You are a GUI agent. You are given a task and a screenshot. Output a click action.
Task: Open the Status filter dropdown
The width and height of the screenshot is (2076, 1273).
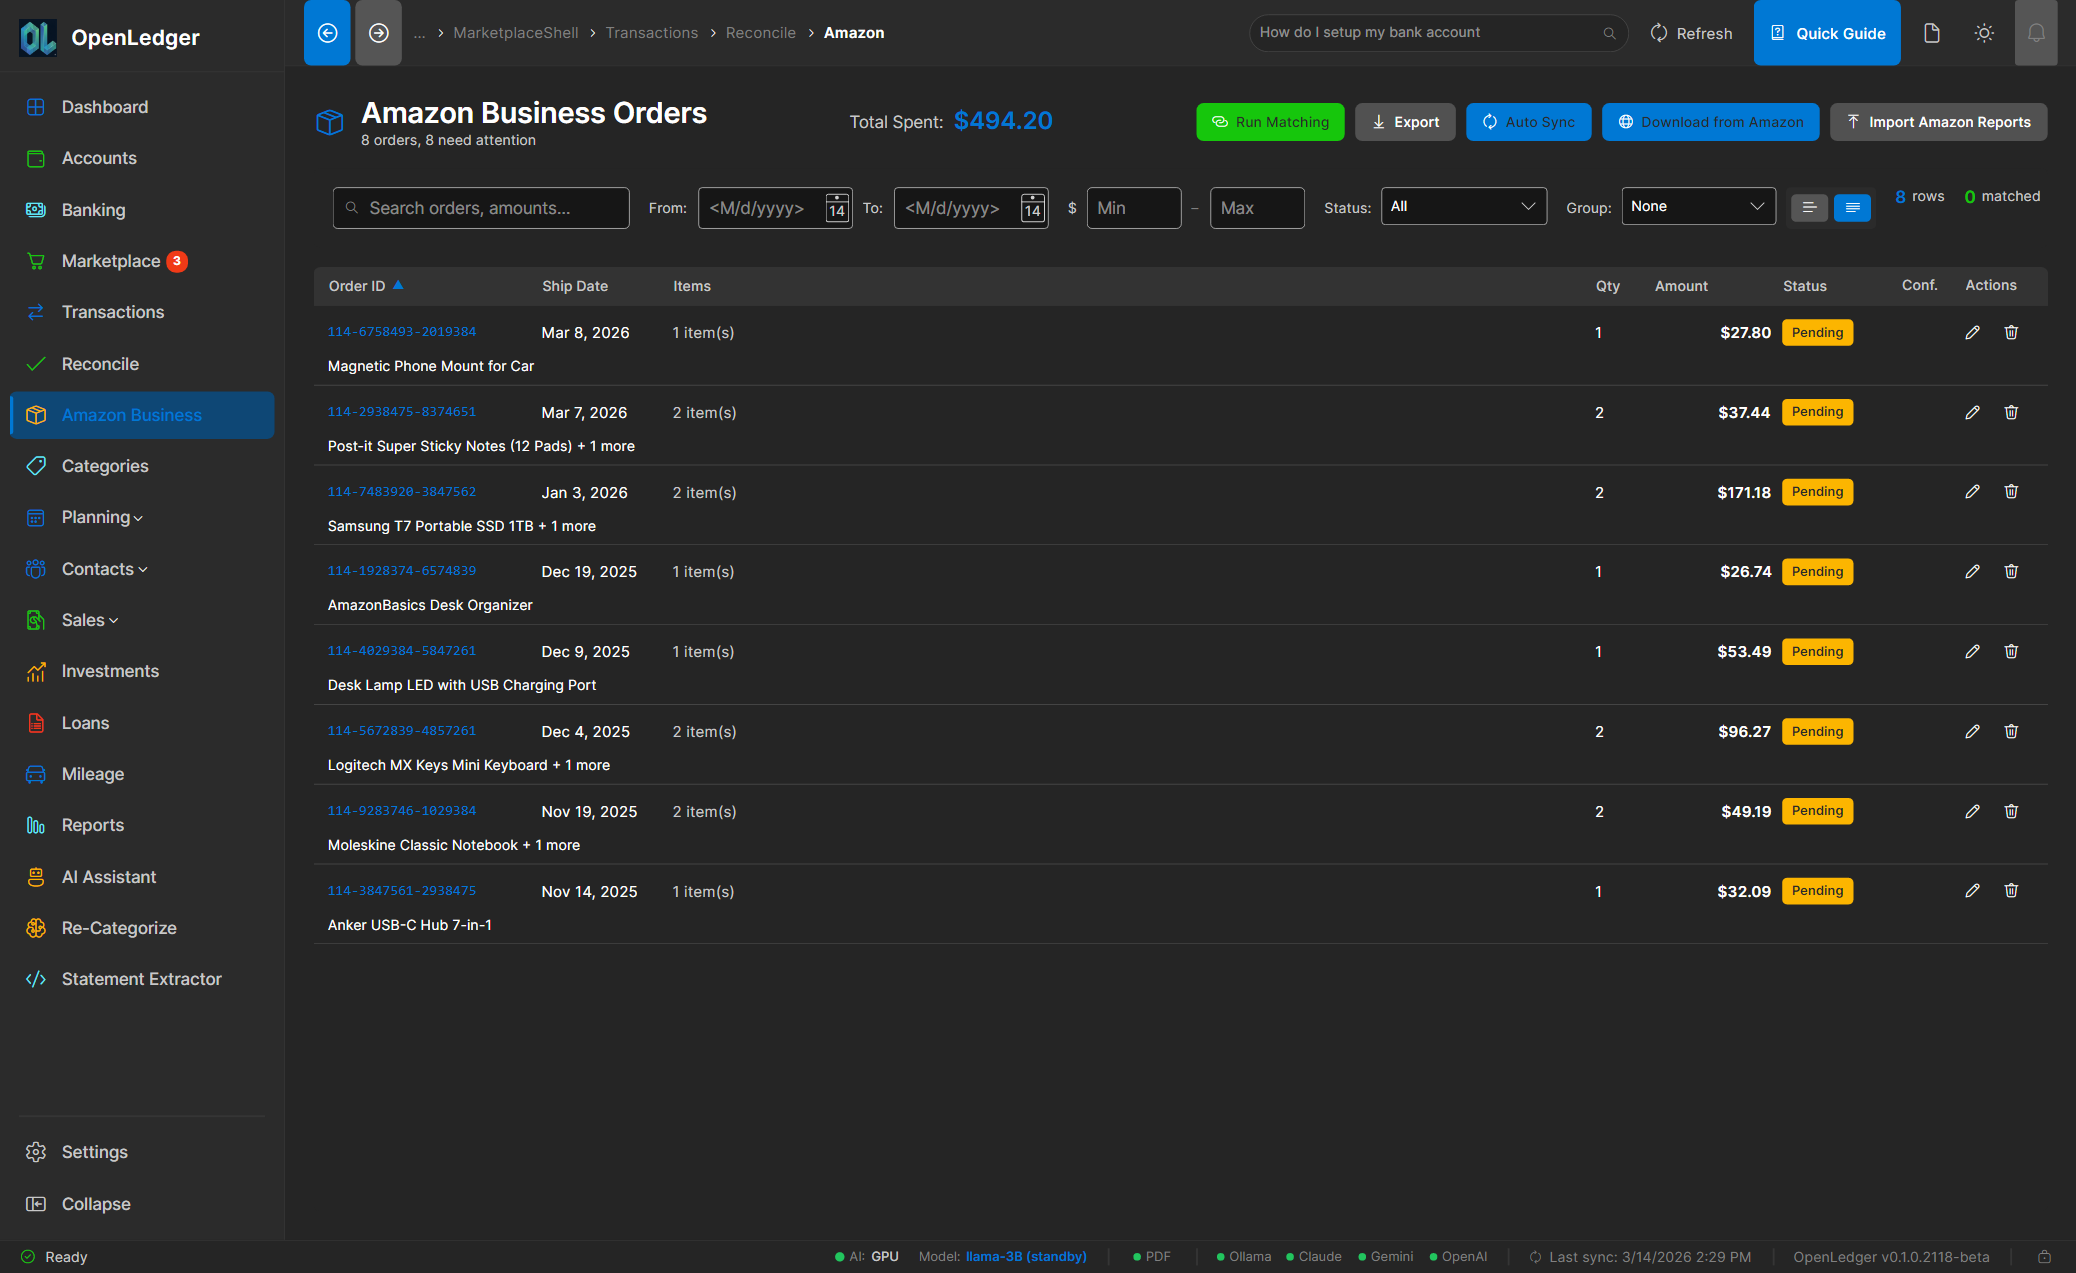1463,206
